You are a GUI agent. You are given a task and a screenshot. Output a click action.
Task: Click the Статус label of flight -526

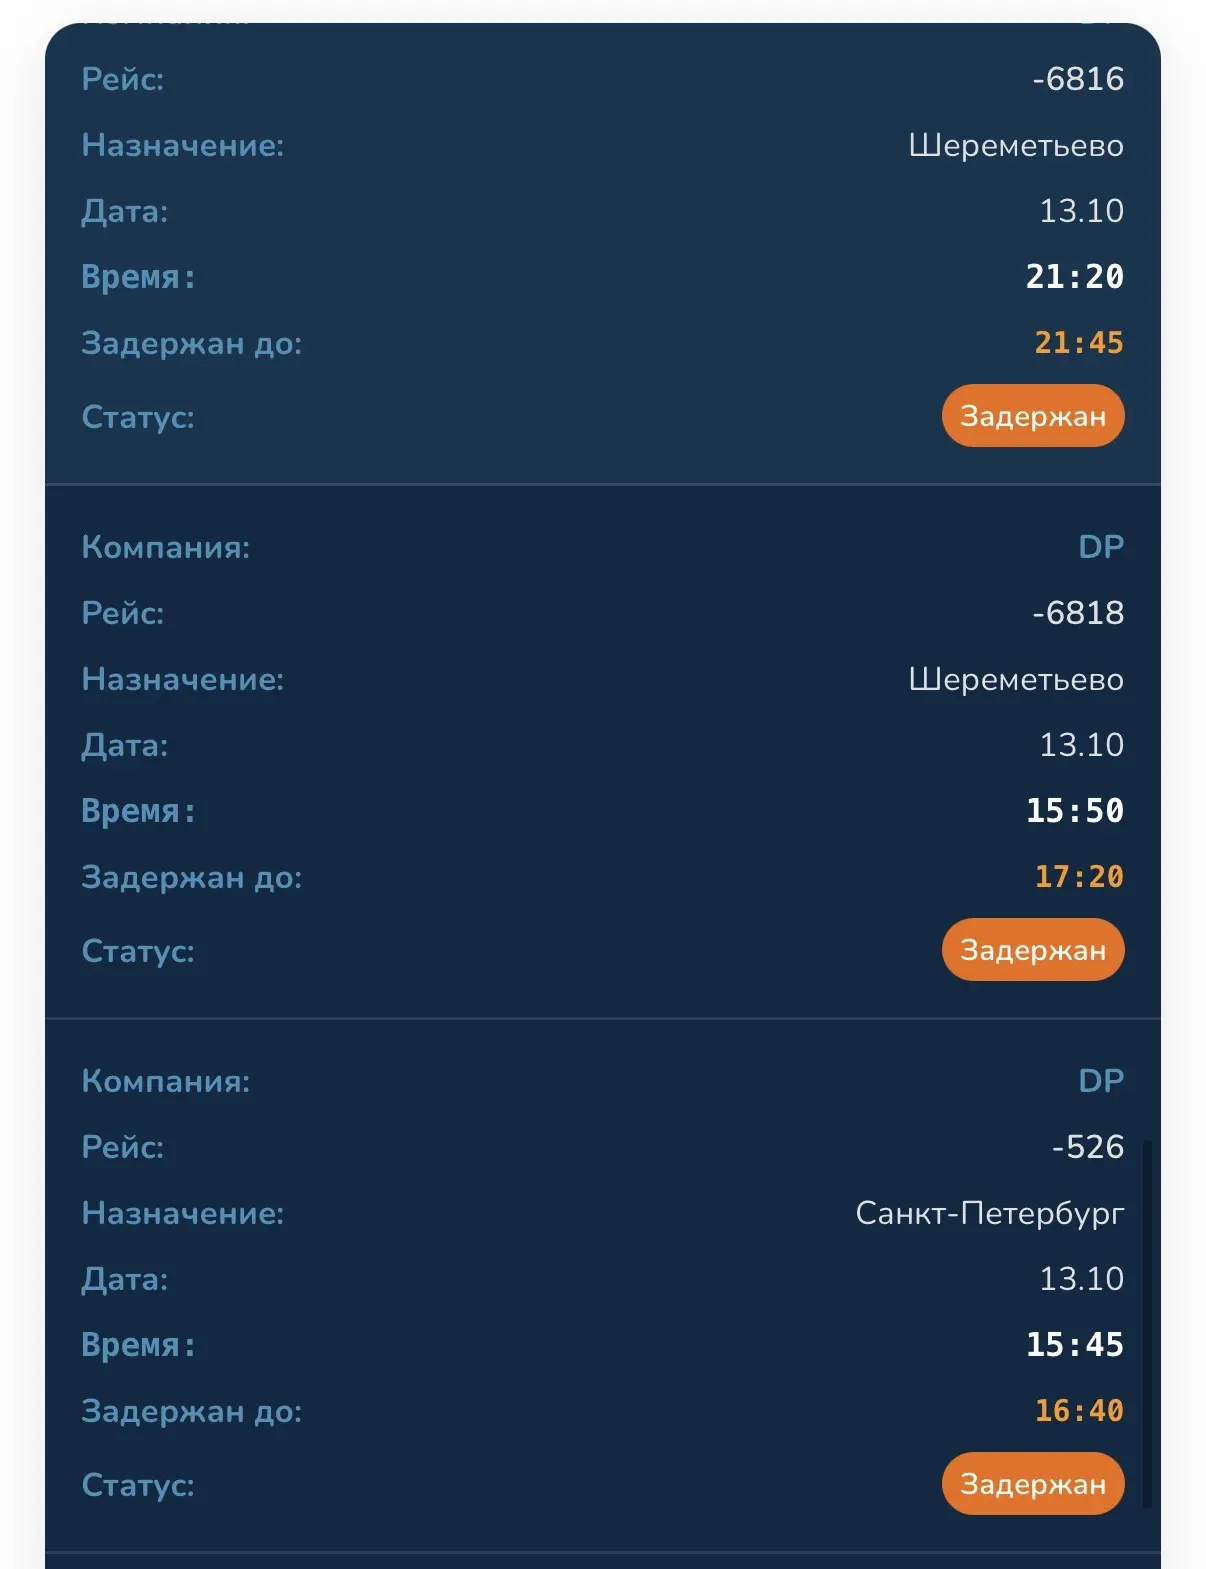(138, 1485)
